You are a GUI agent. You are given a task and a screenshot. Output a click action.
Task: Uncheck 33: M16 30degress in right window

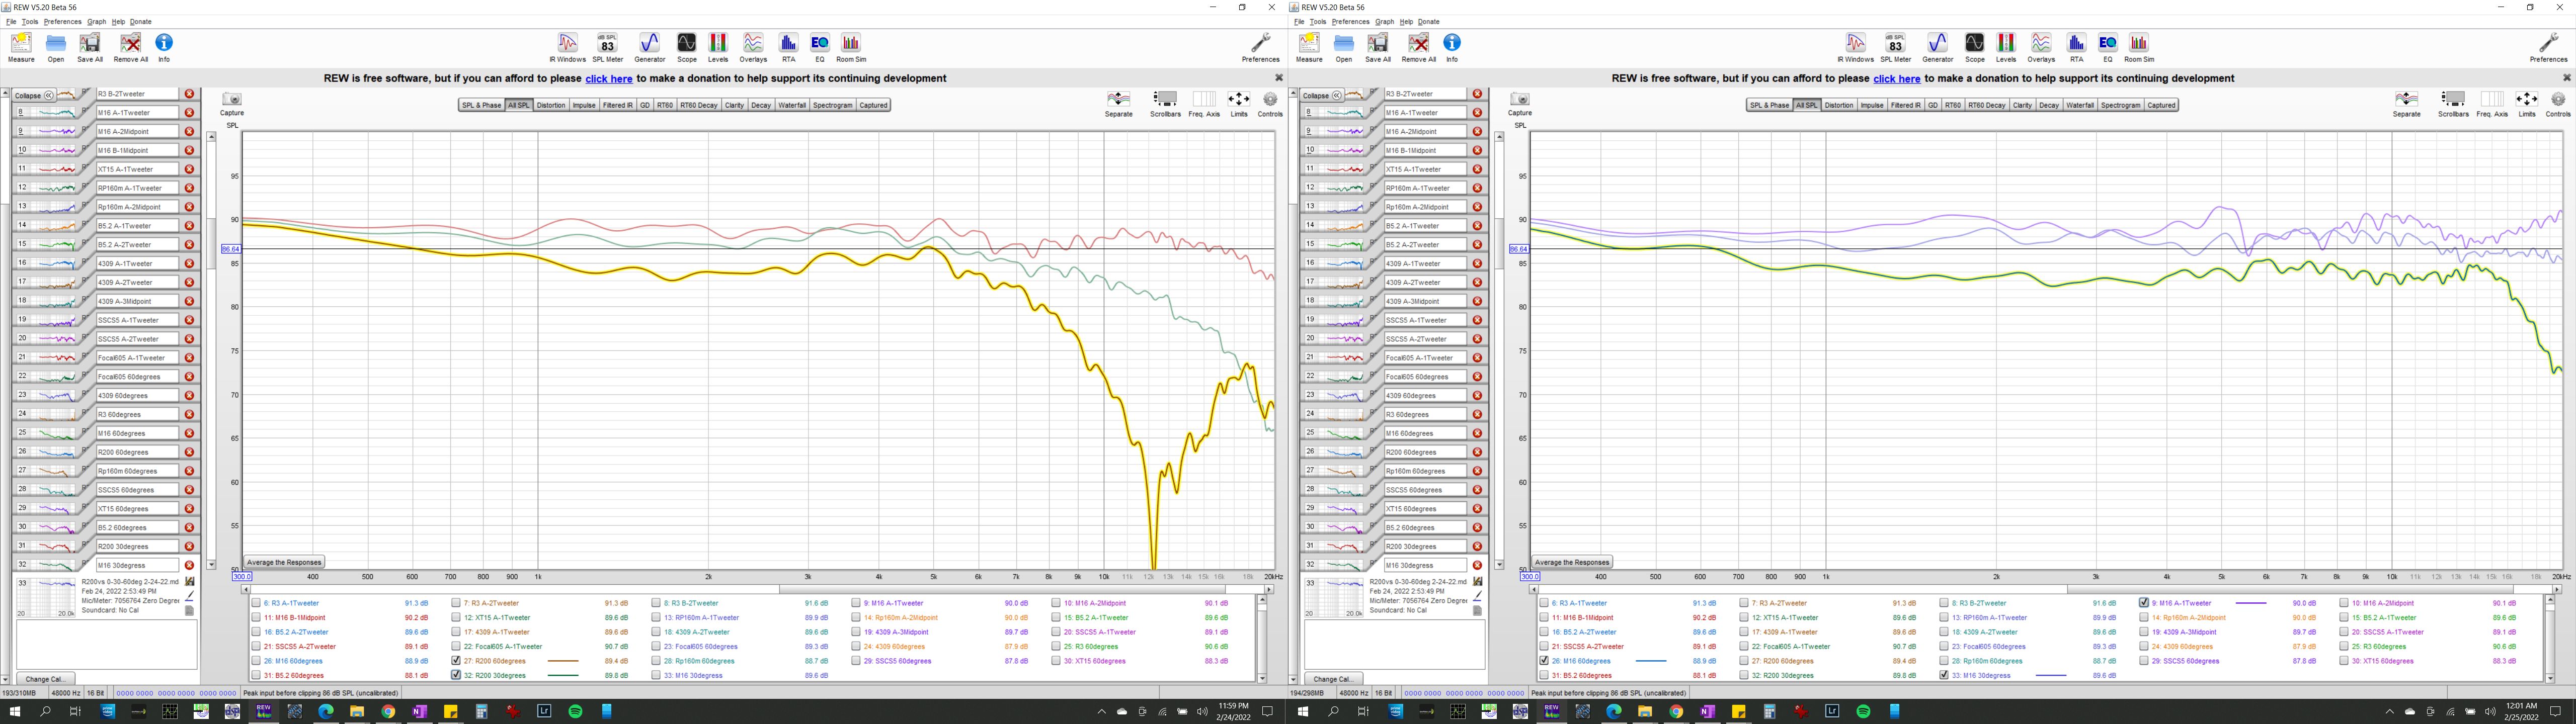coord(1944,675)
